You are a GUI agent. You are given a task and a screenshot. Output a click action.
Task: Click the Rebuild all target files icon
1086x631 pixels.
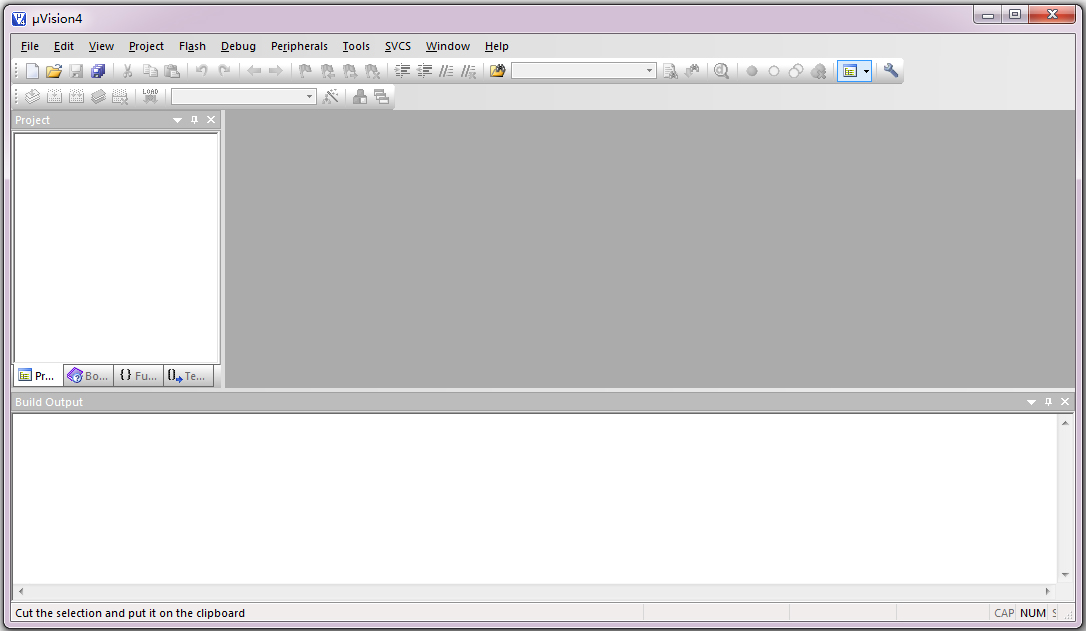coord(76,96)
